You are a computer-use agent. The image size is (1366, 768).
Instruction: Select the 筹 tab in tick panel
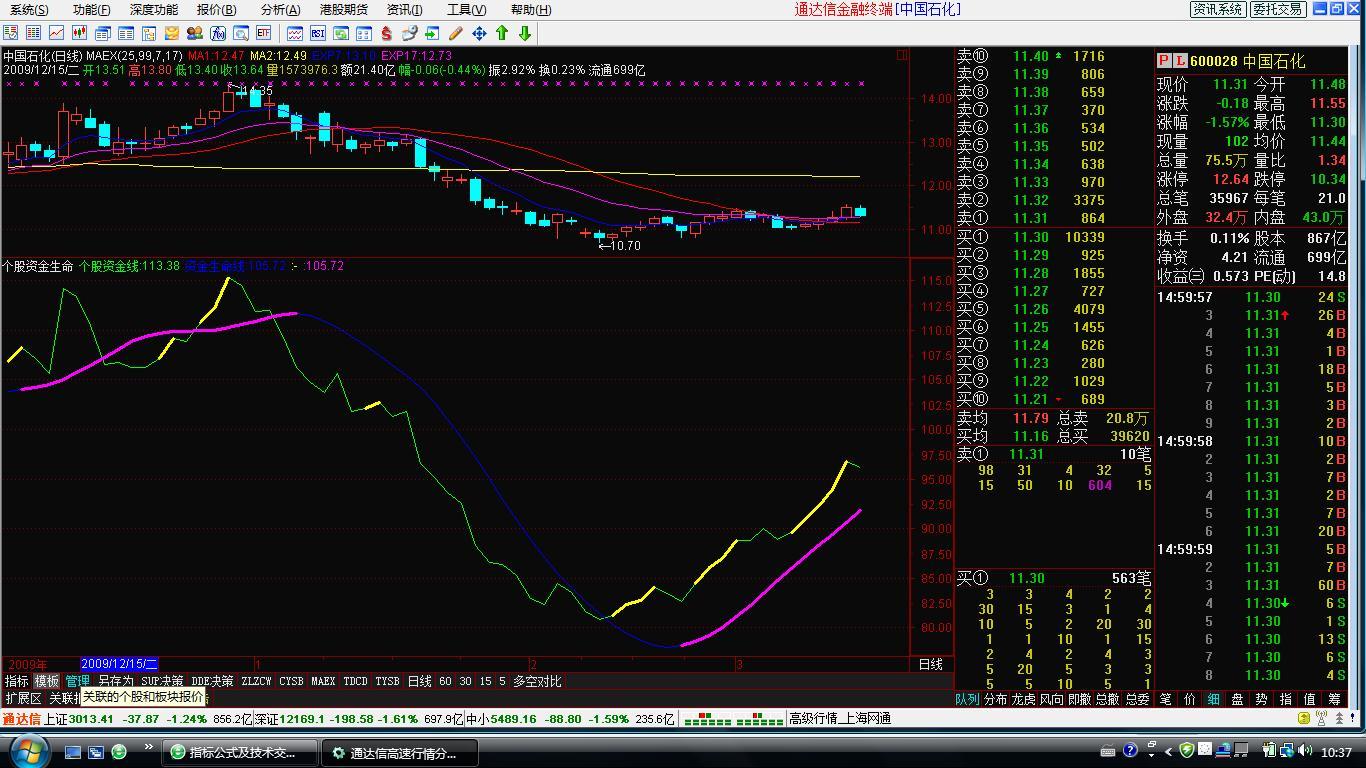tap(1333, 699)
